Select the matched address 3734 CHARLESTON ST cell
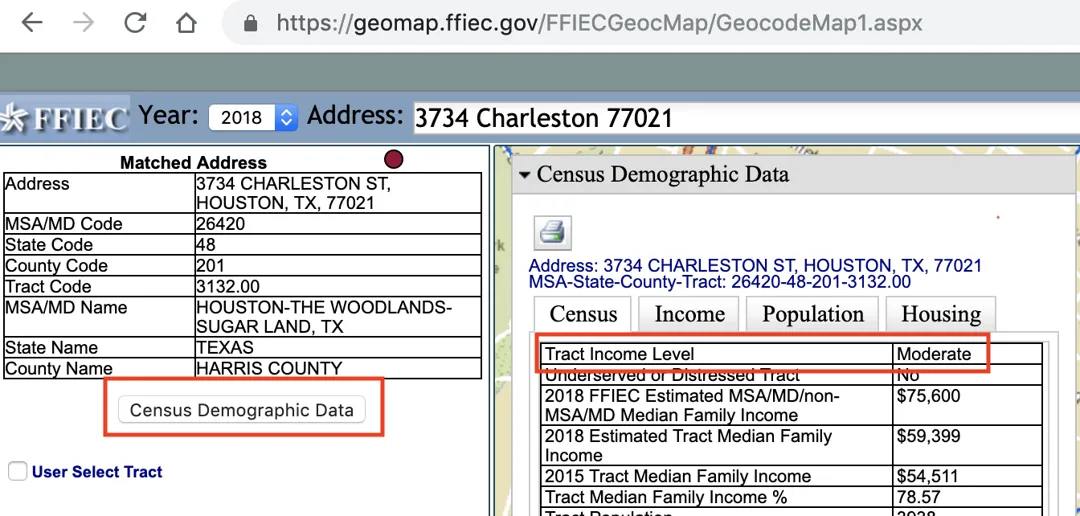Image resolution: width=1080 pixels, height=516 pixels. pyautogui.click(x=338, y=194)
